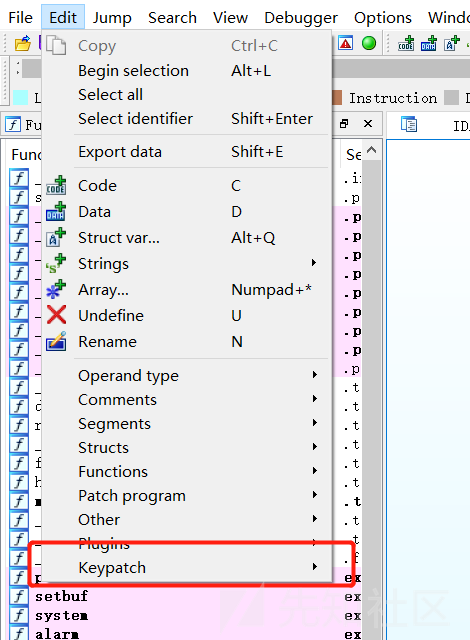This screenshot has width=470, height=640.
Task: Click the functions list scrollbar up arrow
Action: 371,150
